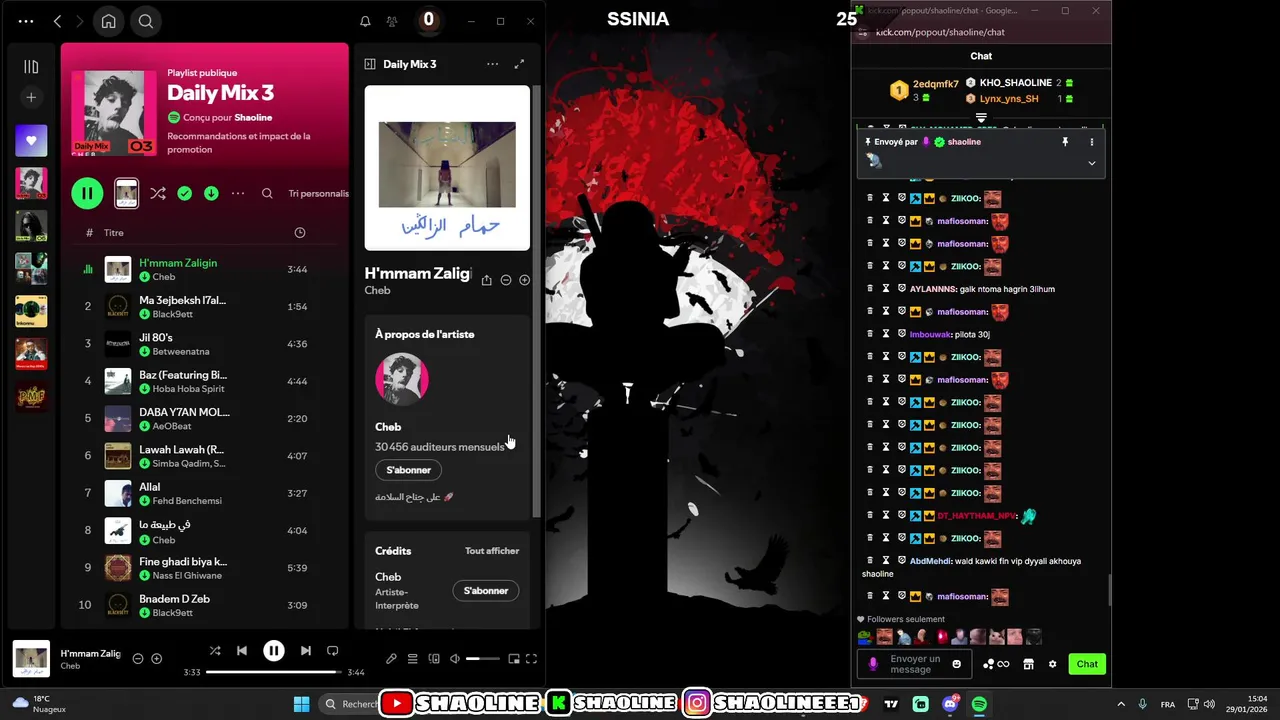The height and width of the screenshot is (720, 1280).
Task: Open Tout afficher credits link
Action: point(492,551)
